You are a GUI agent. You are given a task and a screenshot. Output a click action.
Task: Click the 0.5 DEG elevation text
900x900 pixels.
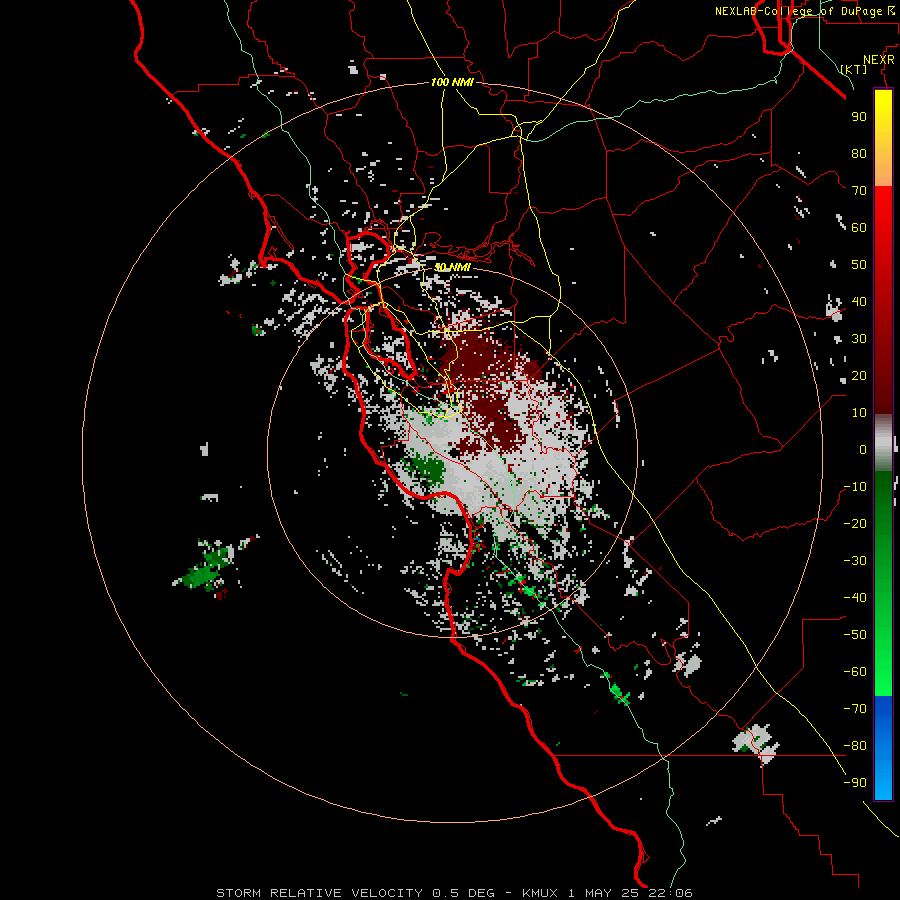[463, 893]
